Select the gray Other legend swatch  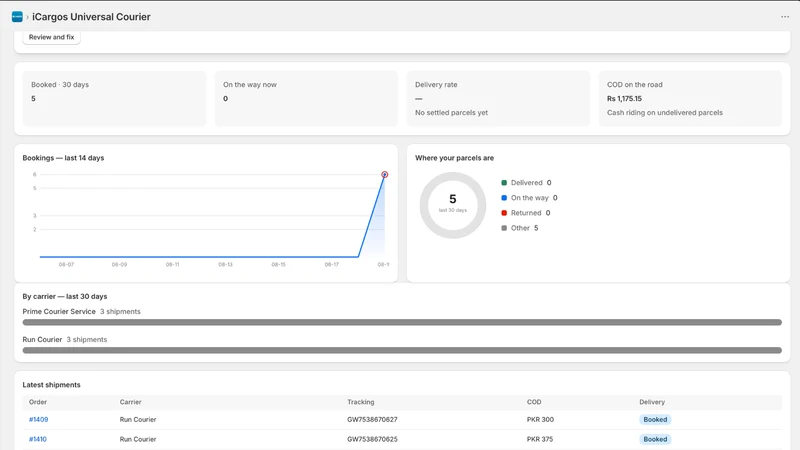(504, 228)
